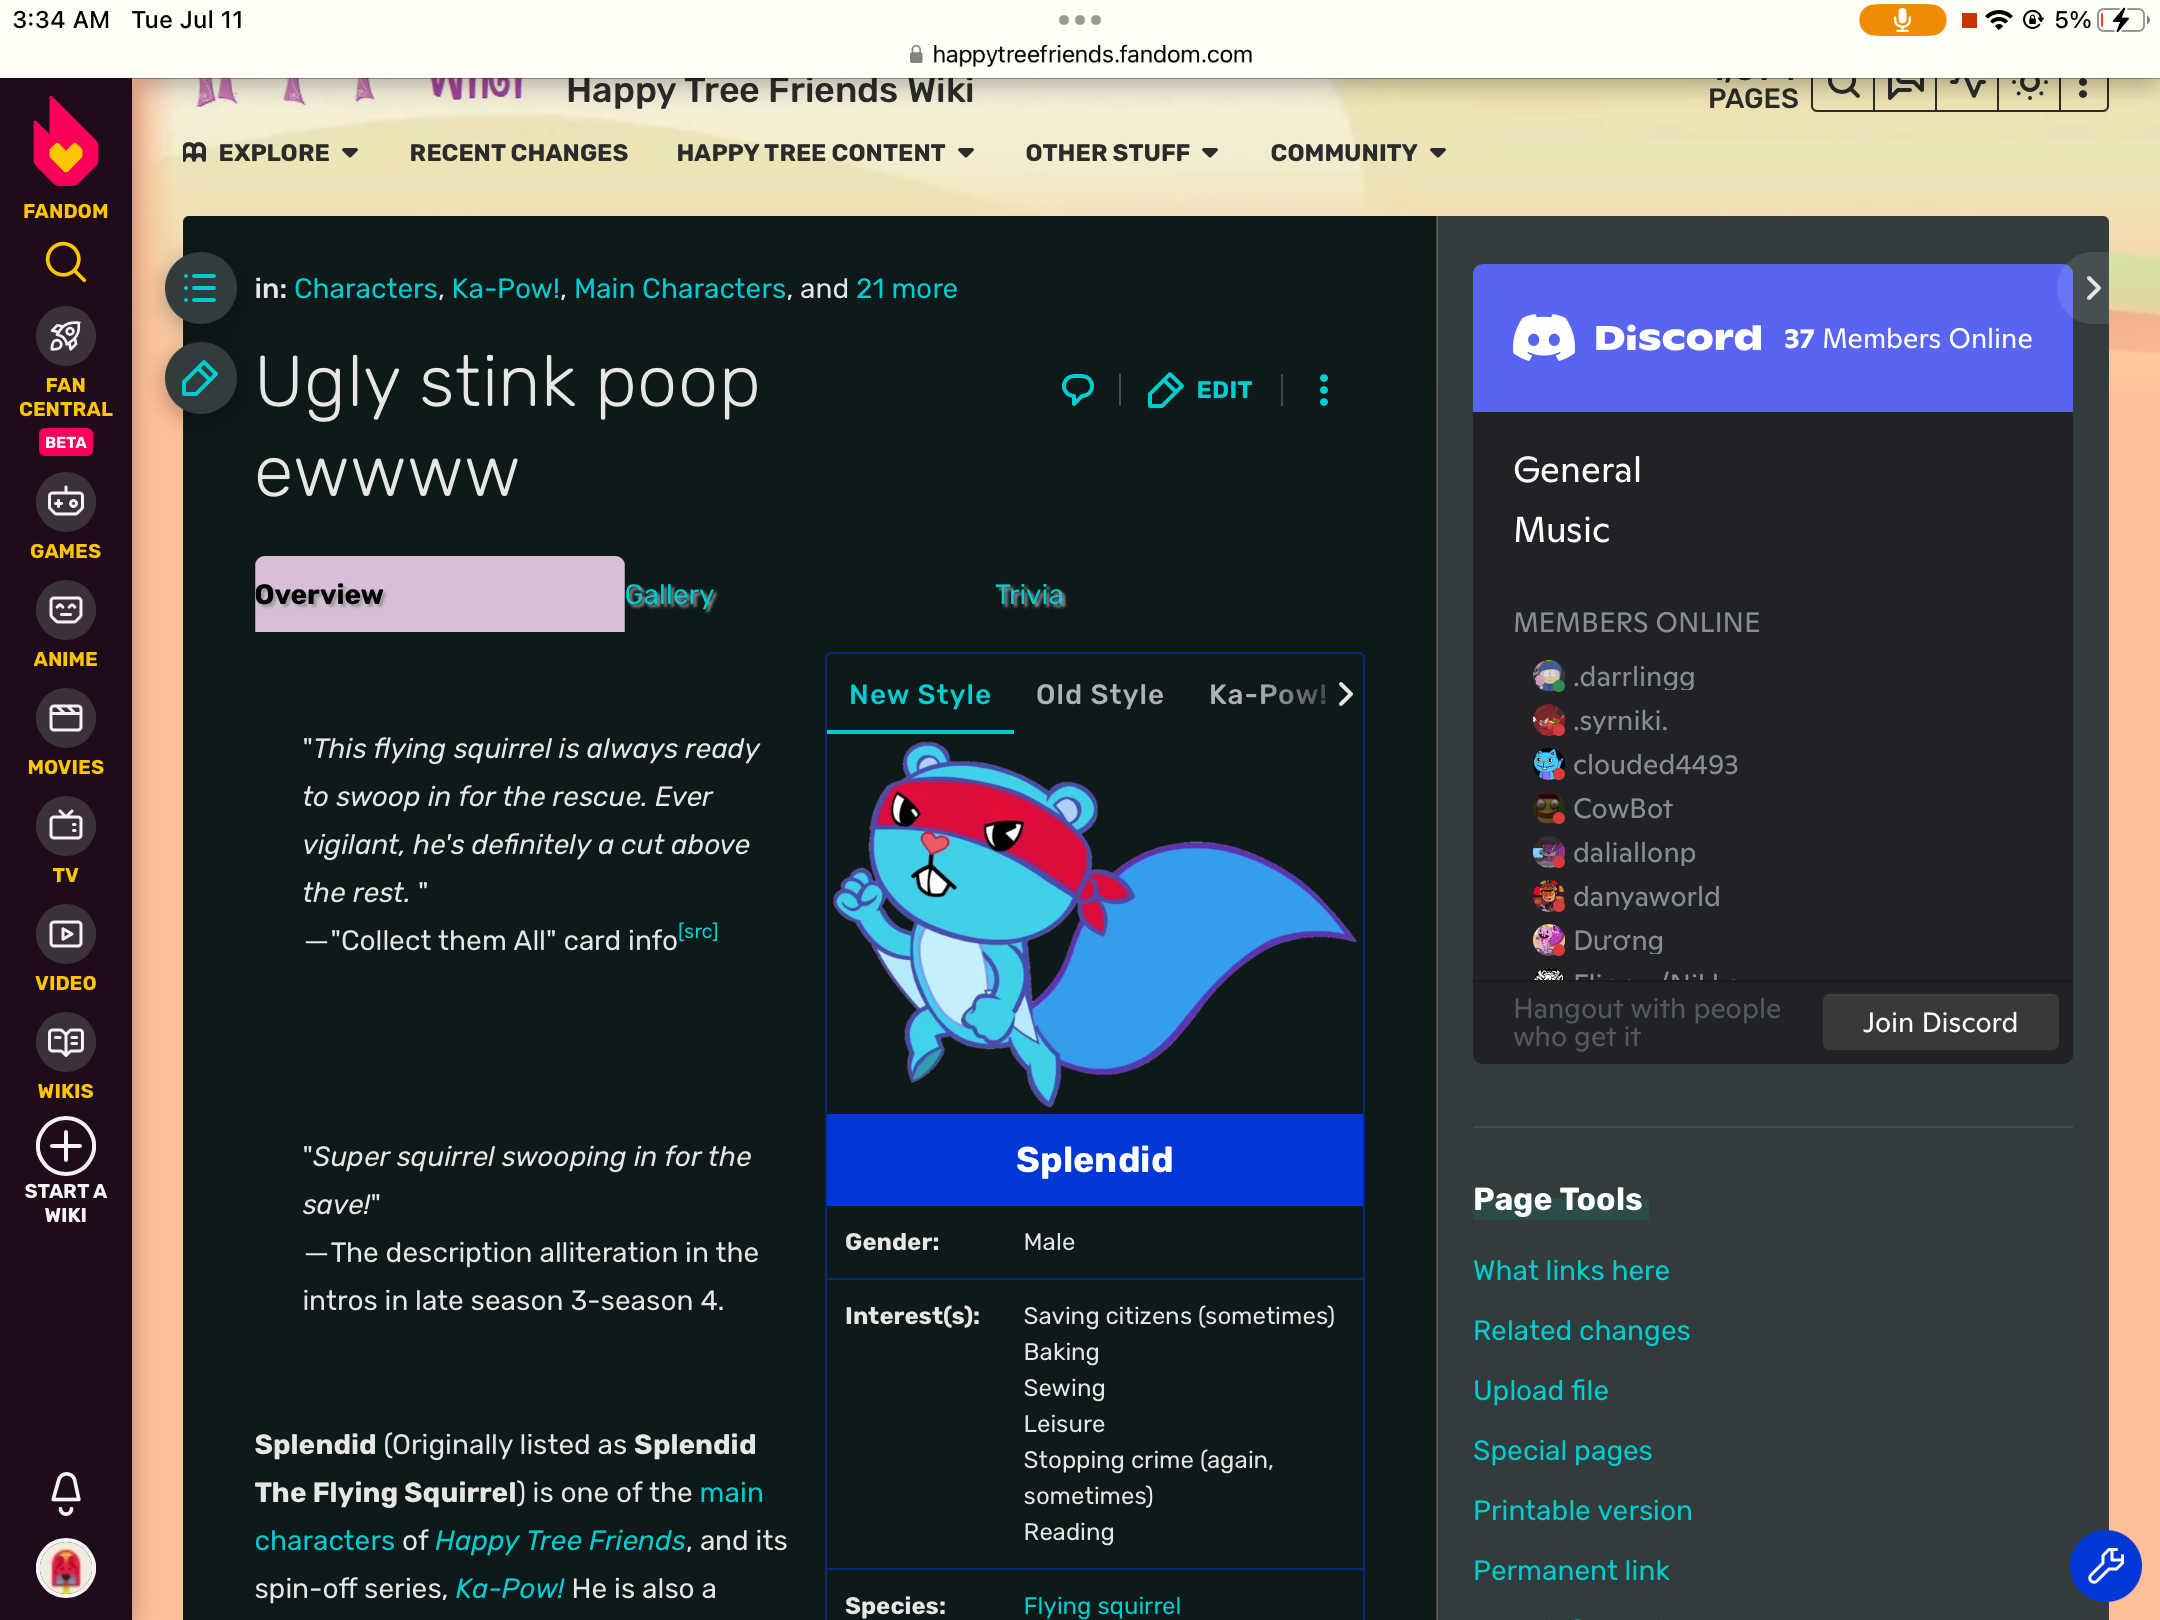Open the wiki activity icon

click(x=1967, y=90)
